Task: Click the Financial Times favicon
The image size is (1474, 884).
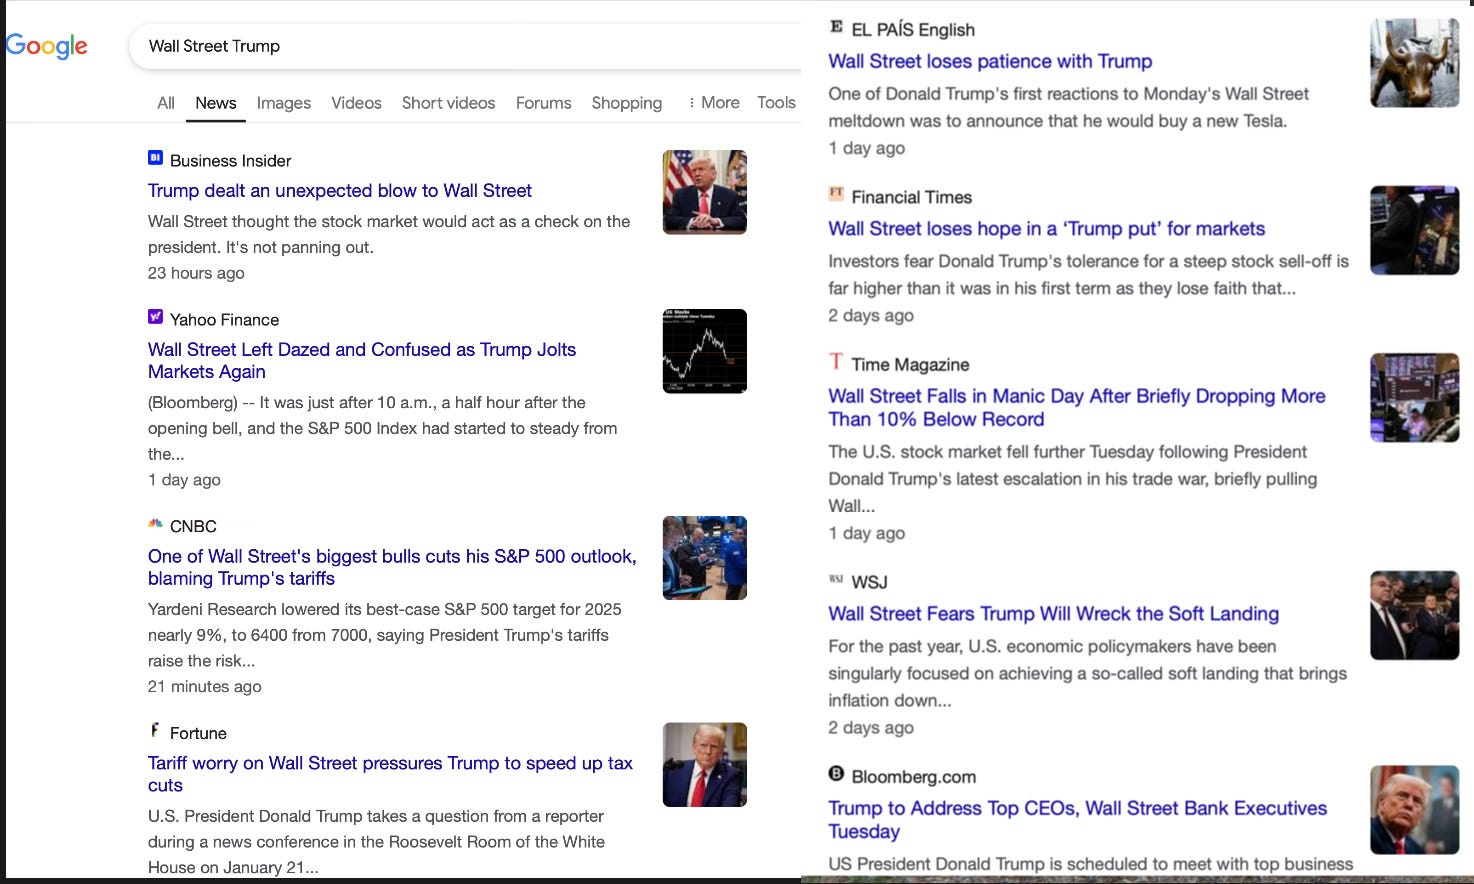Action: coord(836,194)
